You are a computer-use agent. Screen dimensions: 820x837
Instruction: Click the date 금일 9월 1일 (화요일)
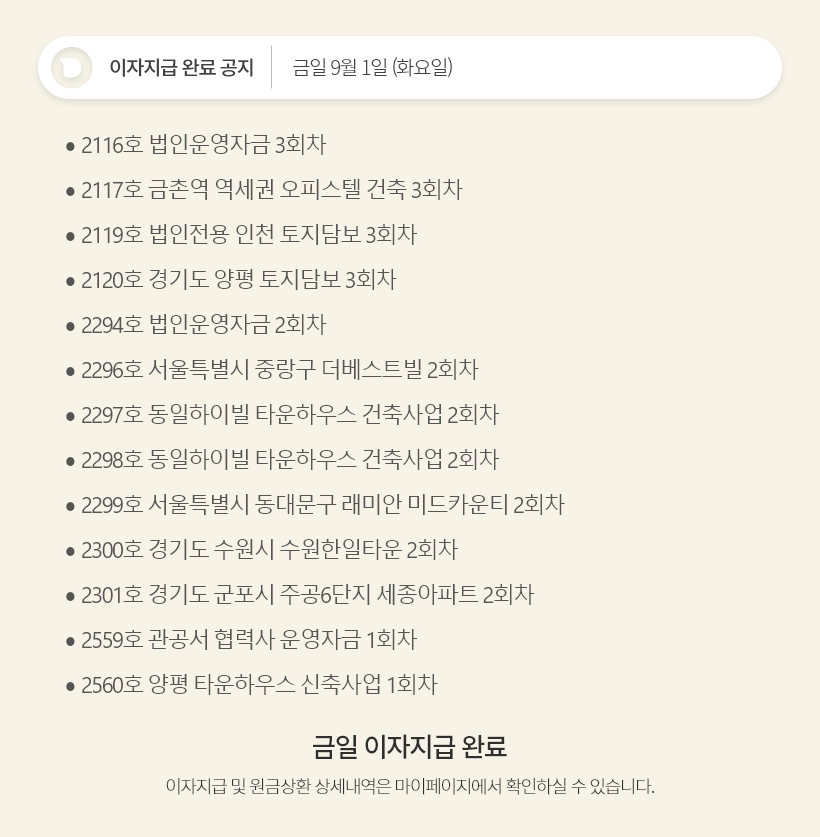tap(372, 68)
